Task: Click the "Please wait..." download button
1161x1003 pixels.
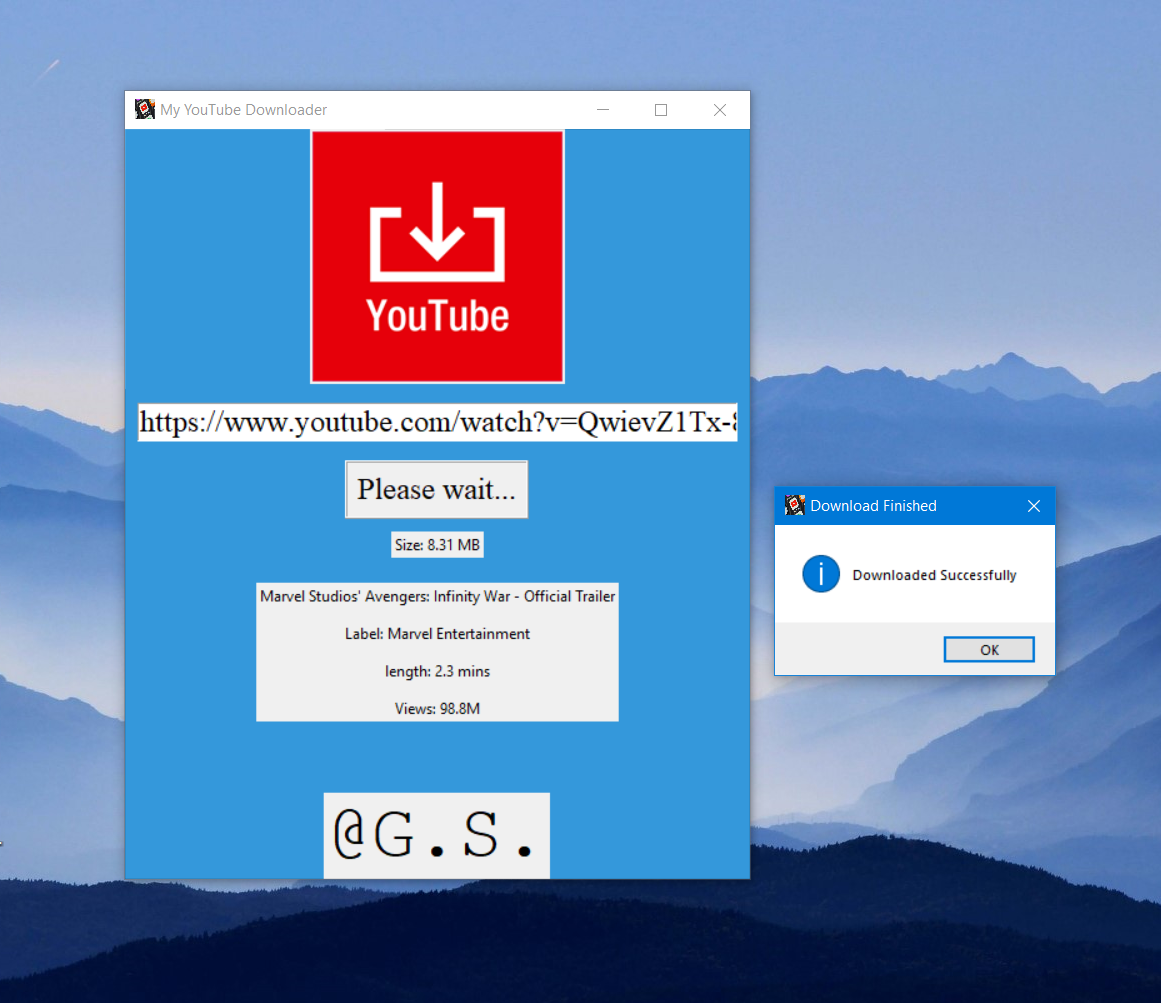Action: pyautogui.click(x=436, y=489)
